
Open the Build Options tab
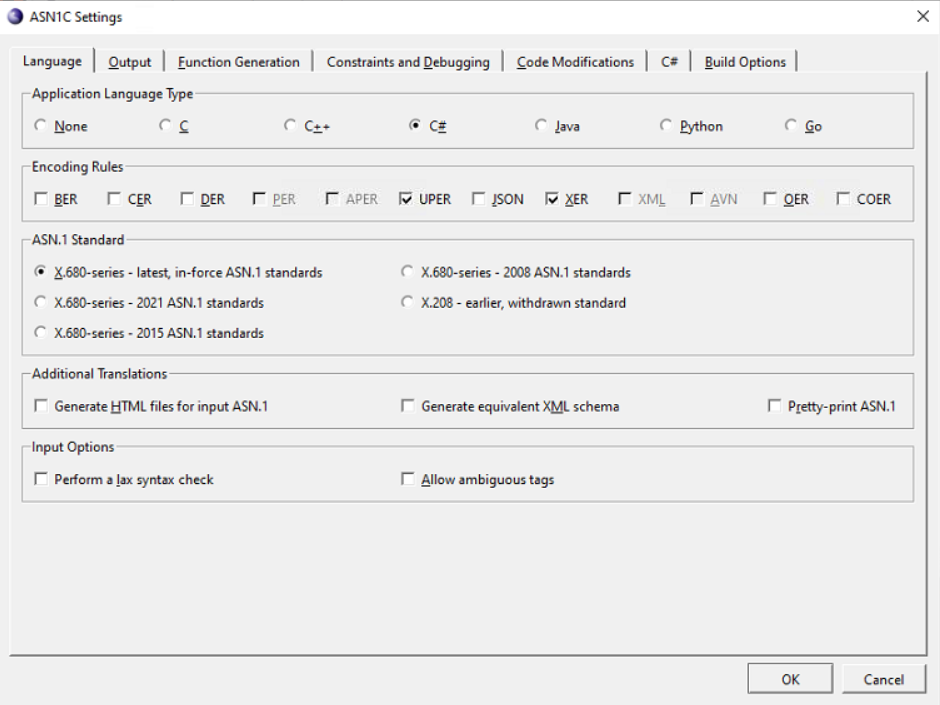745,62
